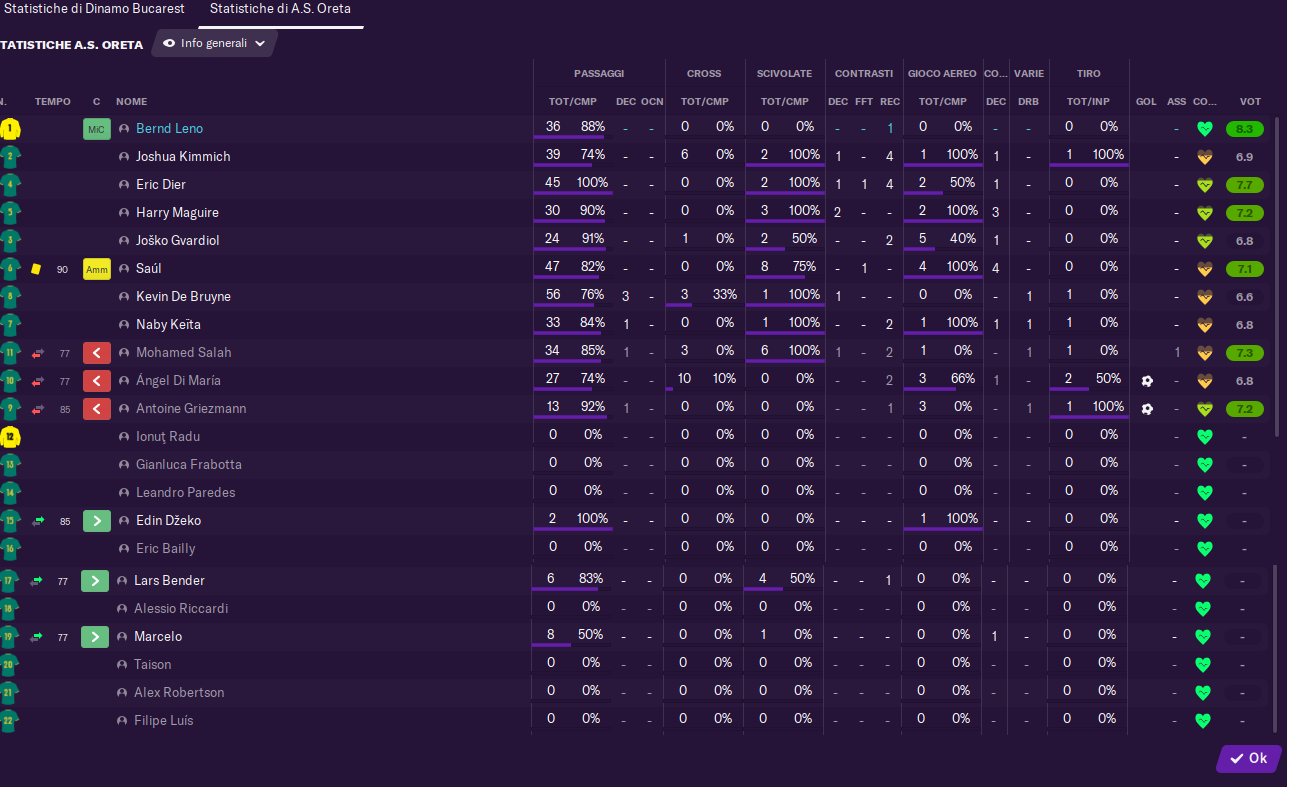Viewport: 1293px width, 791px height.
Task: Click the person icon next to Kevin De Bruyne
Action: (124, 297)
